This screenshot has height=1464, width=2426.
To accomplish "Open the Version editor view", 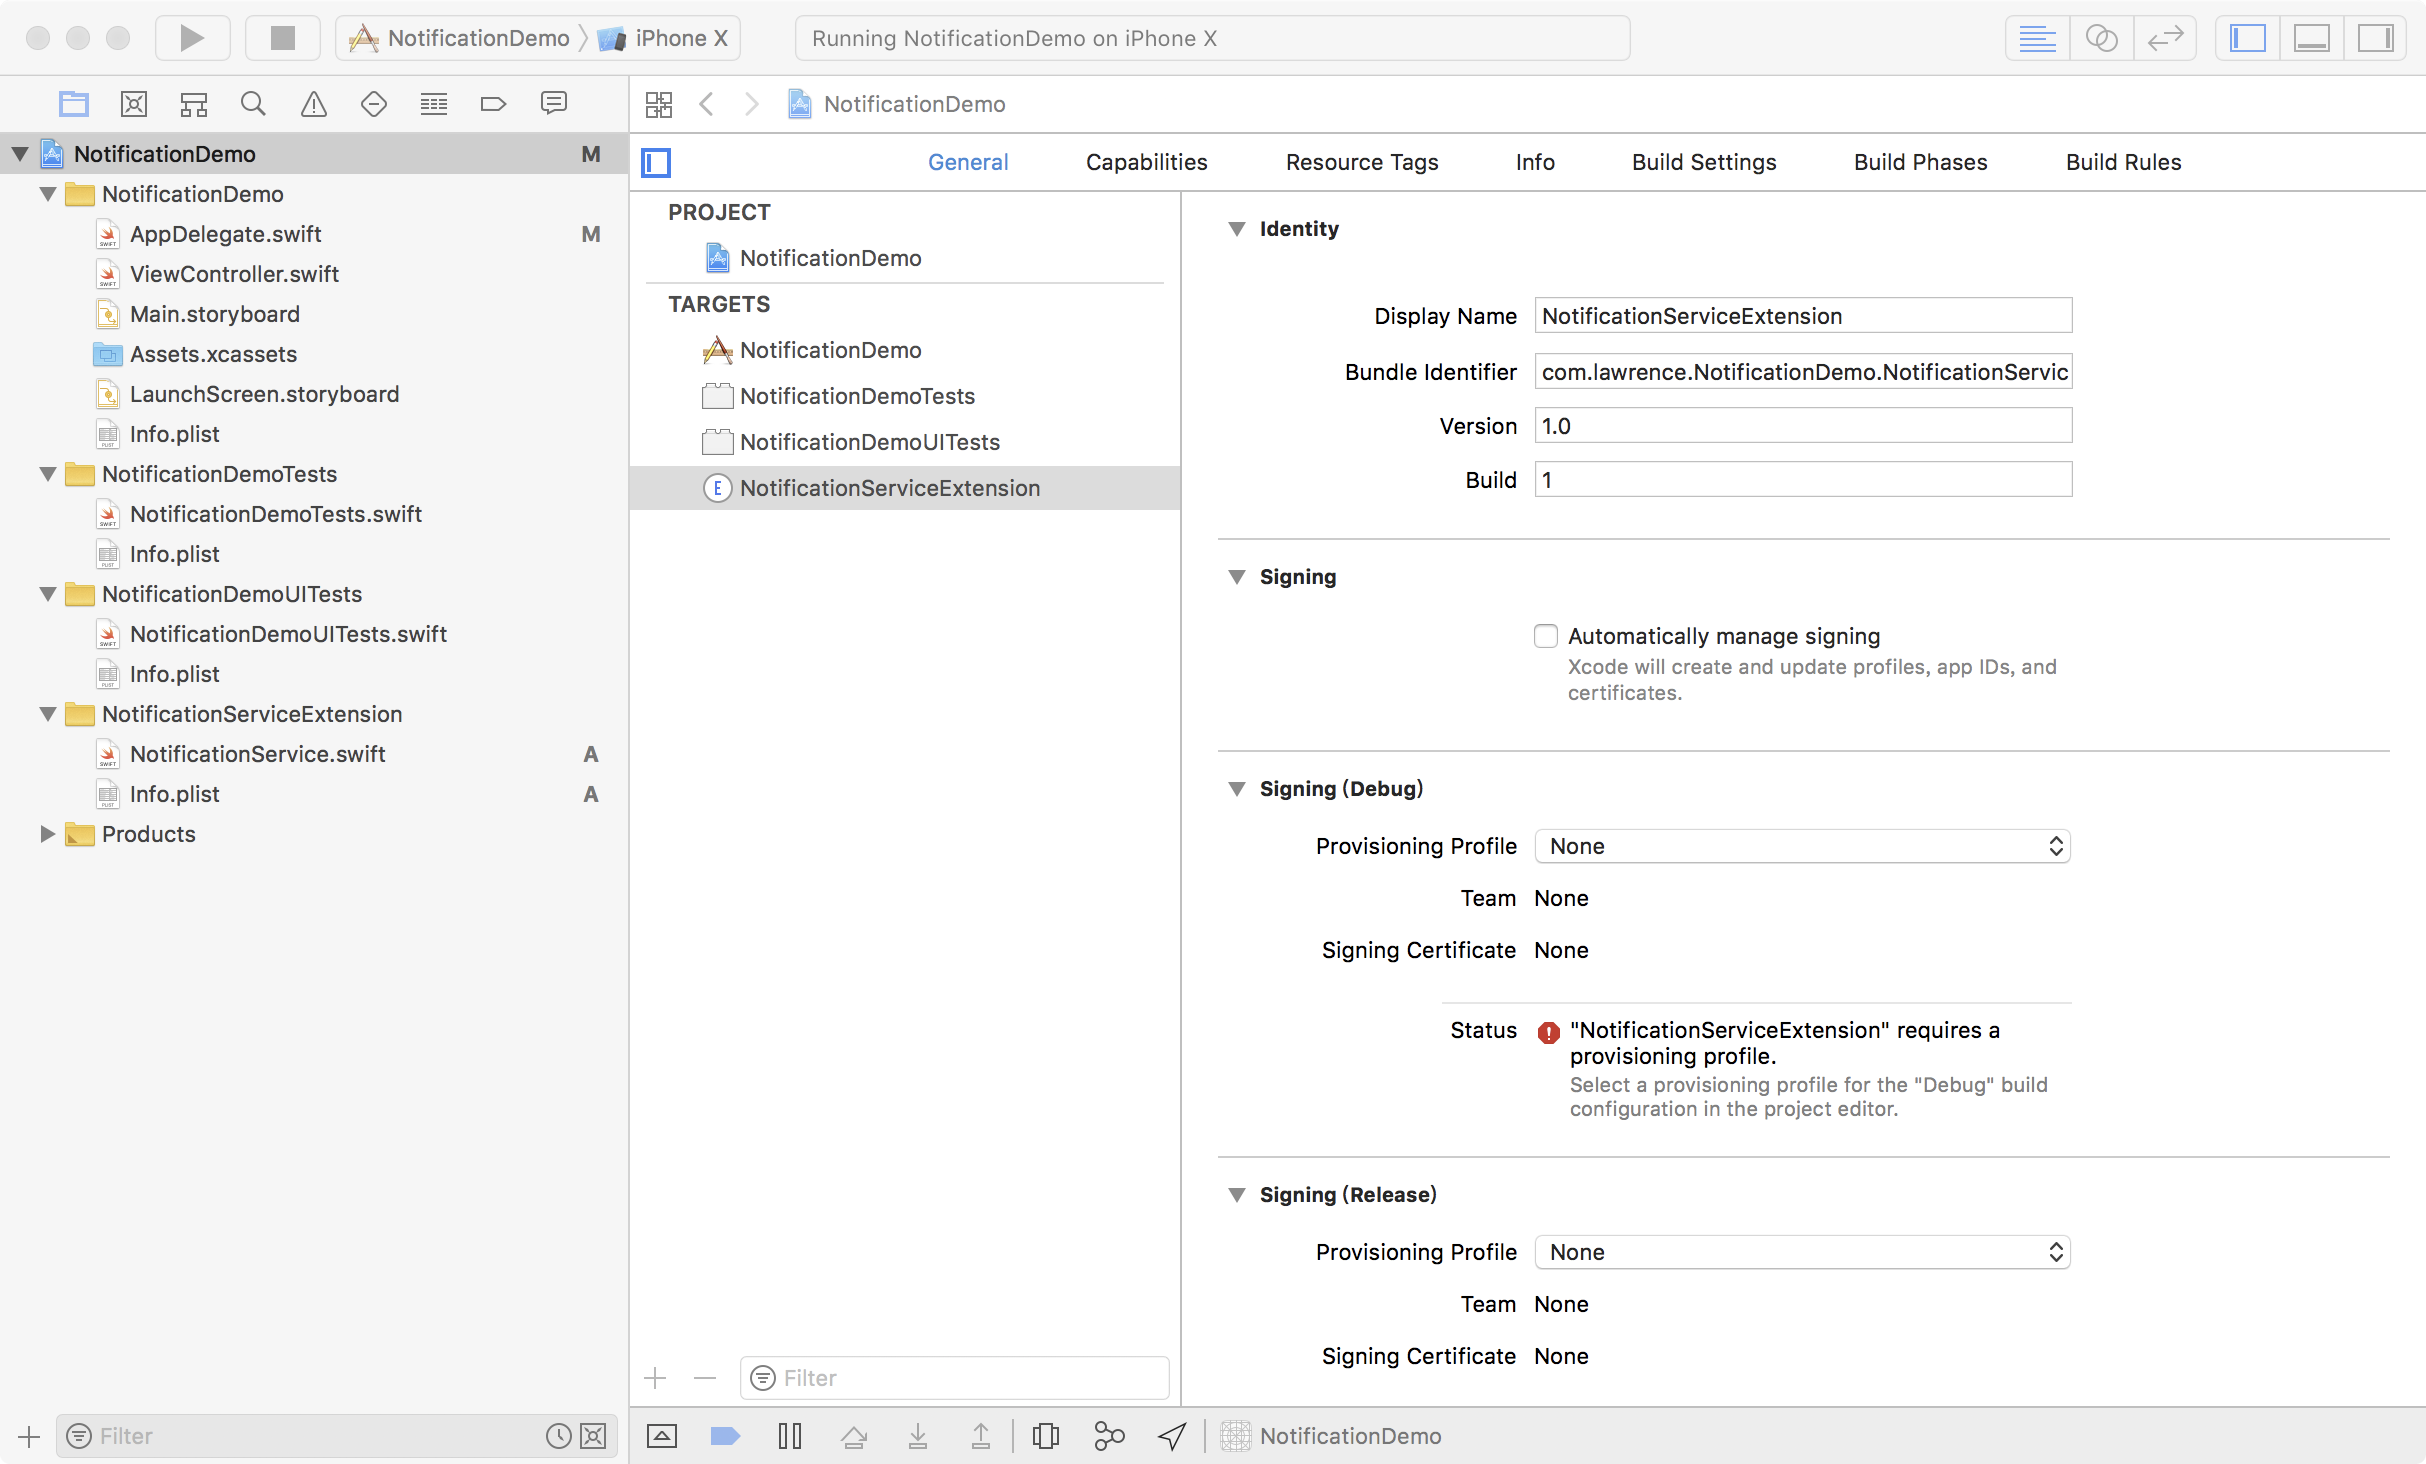I will click(2165, 38).
